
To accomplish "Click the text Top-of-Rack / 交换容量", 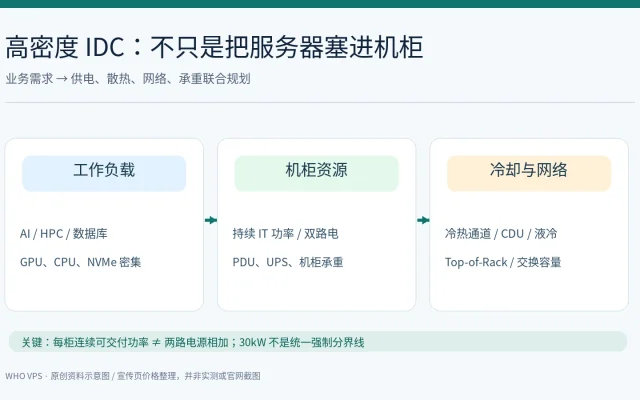I will pos(503,262).
